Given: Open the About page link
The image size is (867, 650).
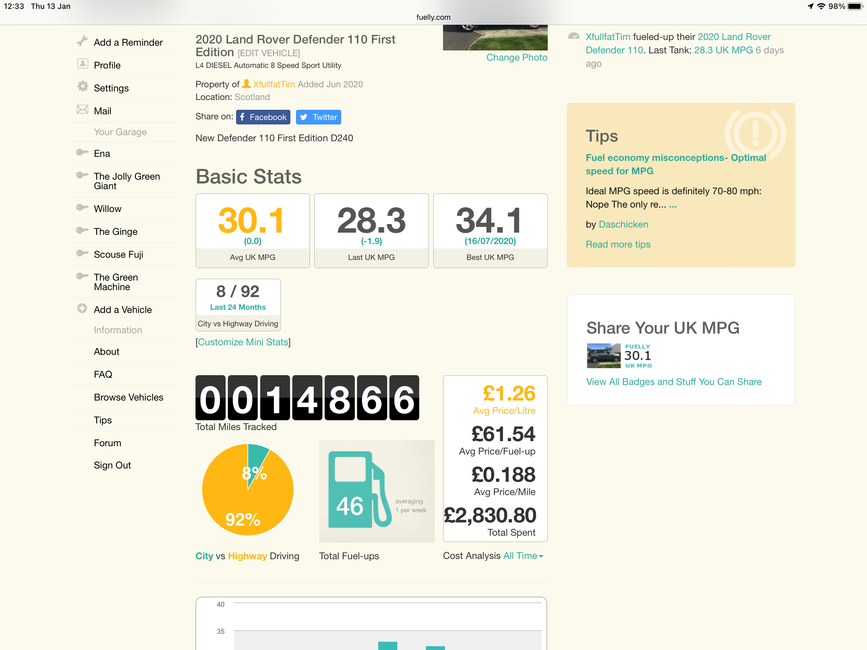Looking at the screenshot, I should point(106,352).
